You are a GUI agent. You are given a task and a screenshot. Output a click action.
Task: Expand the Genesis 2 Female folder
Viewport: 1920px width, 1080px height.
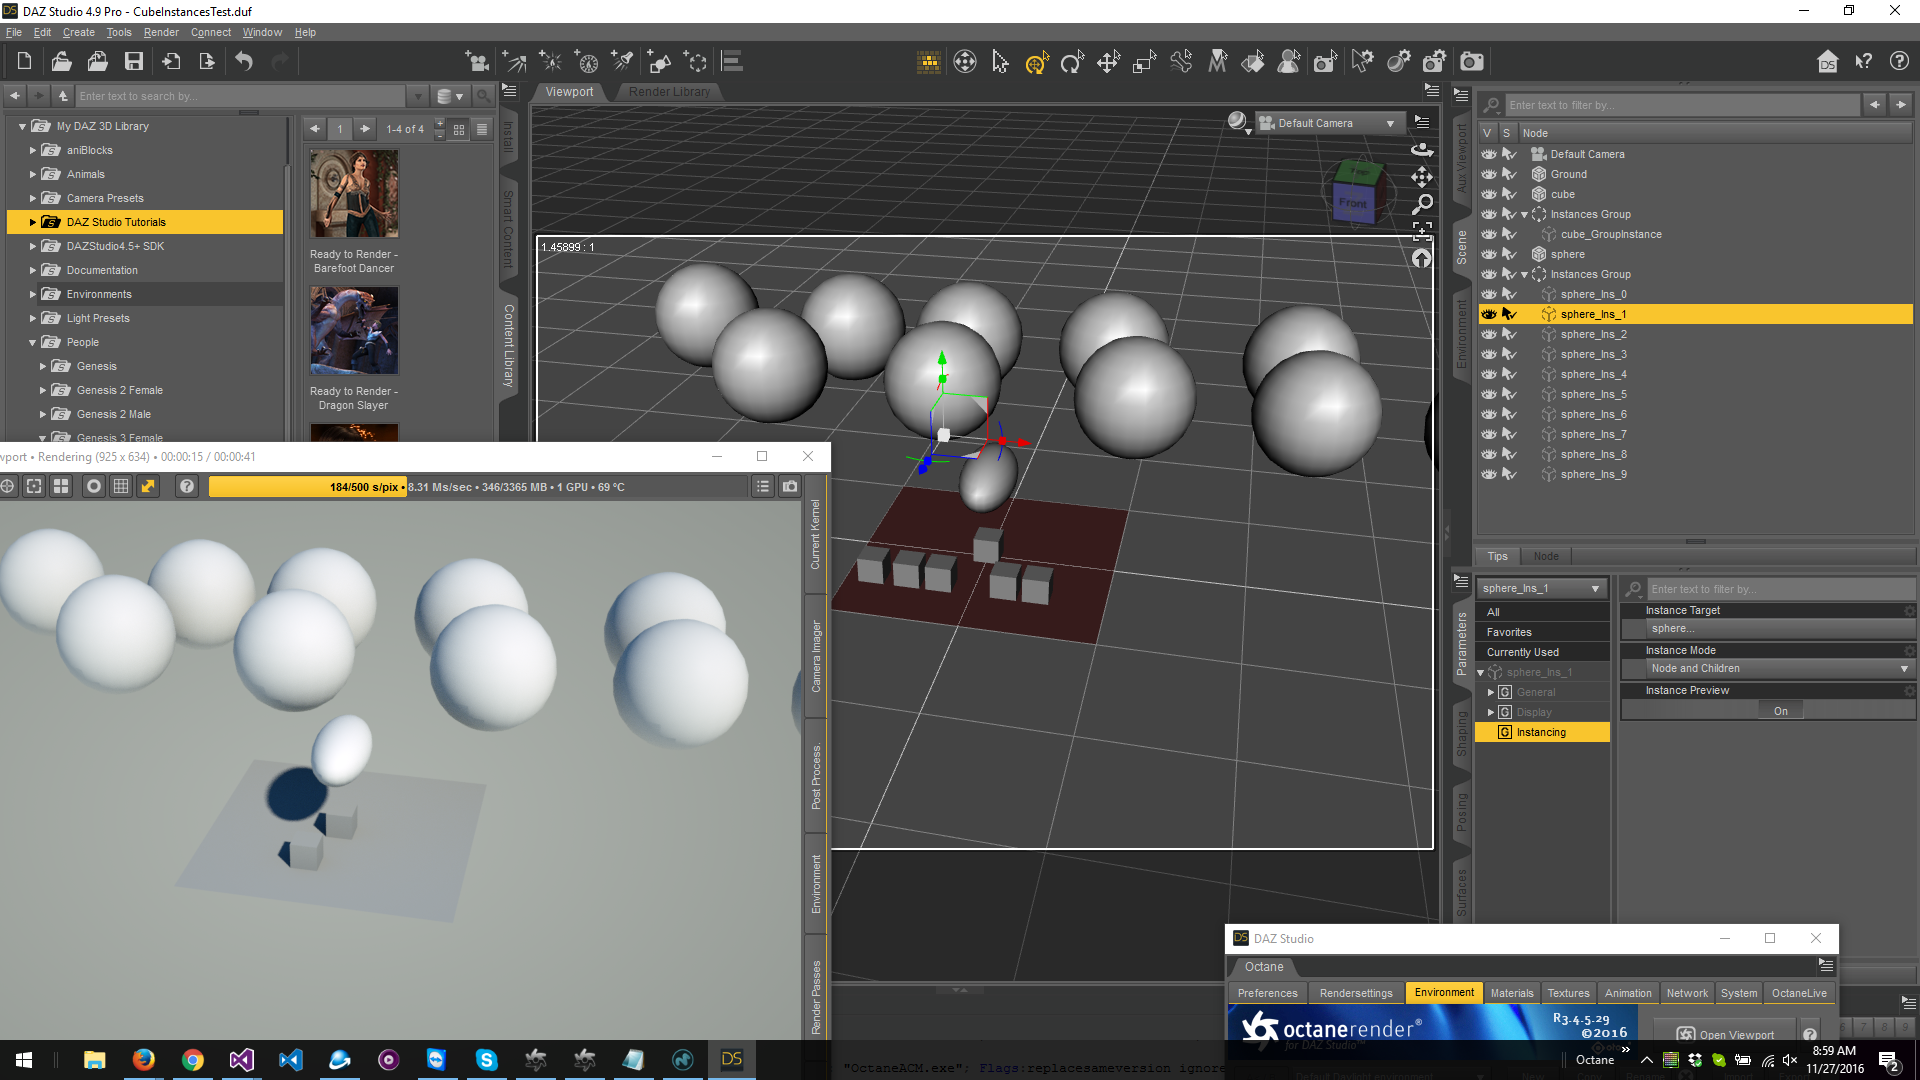[x=43, y=390]
